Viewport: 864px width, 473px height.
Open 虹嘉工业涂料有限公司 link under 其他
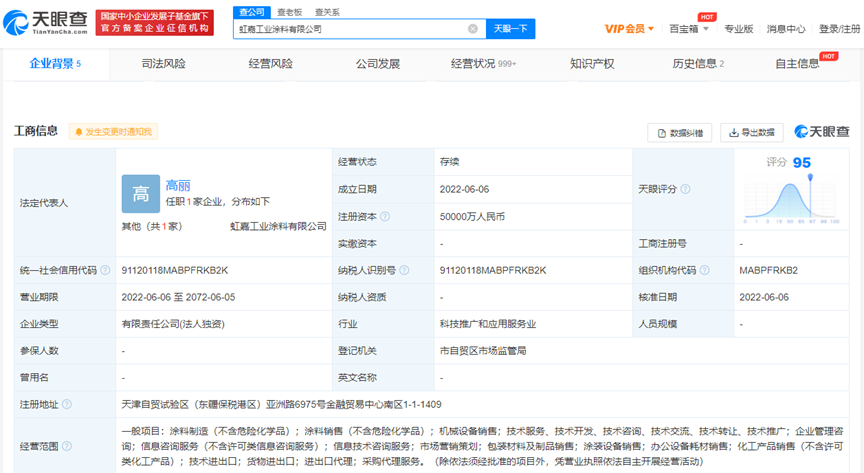point(278,226)
